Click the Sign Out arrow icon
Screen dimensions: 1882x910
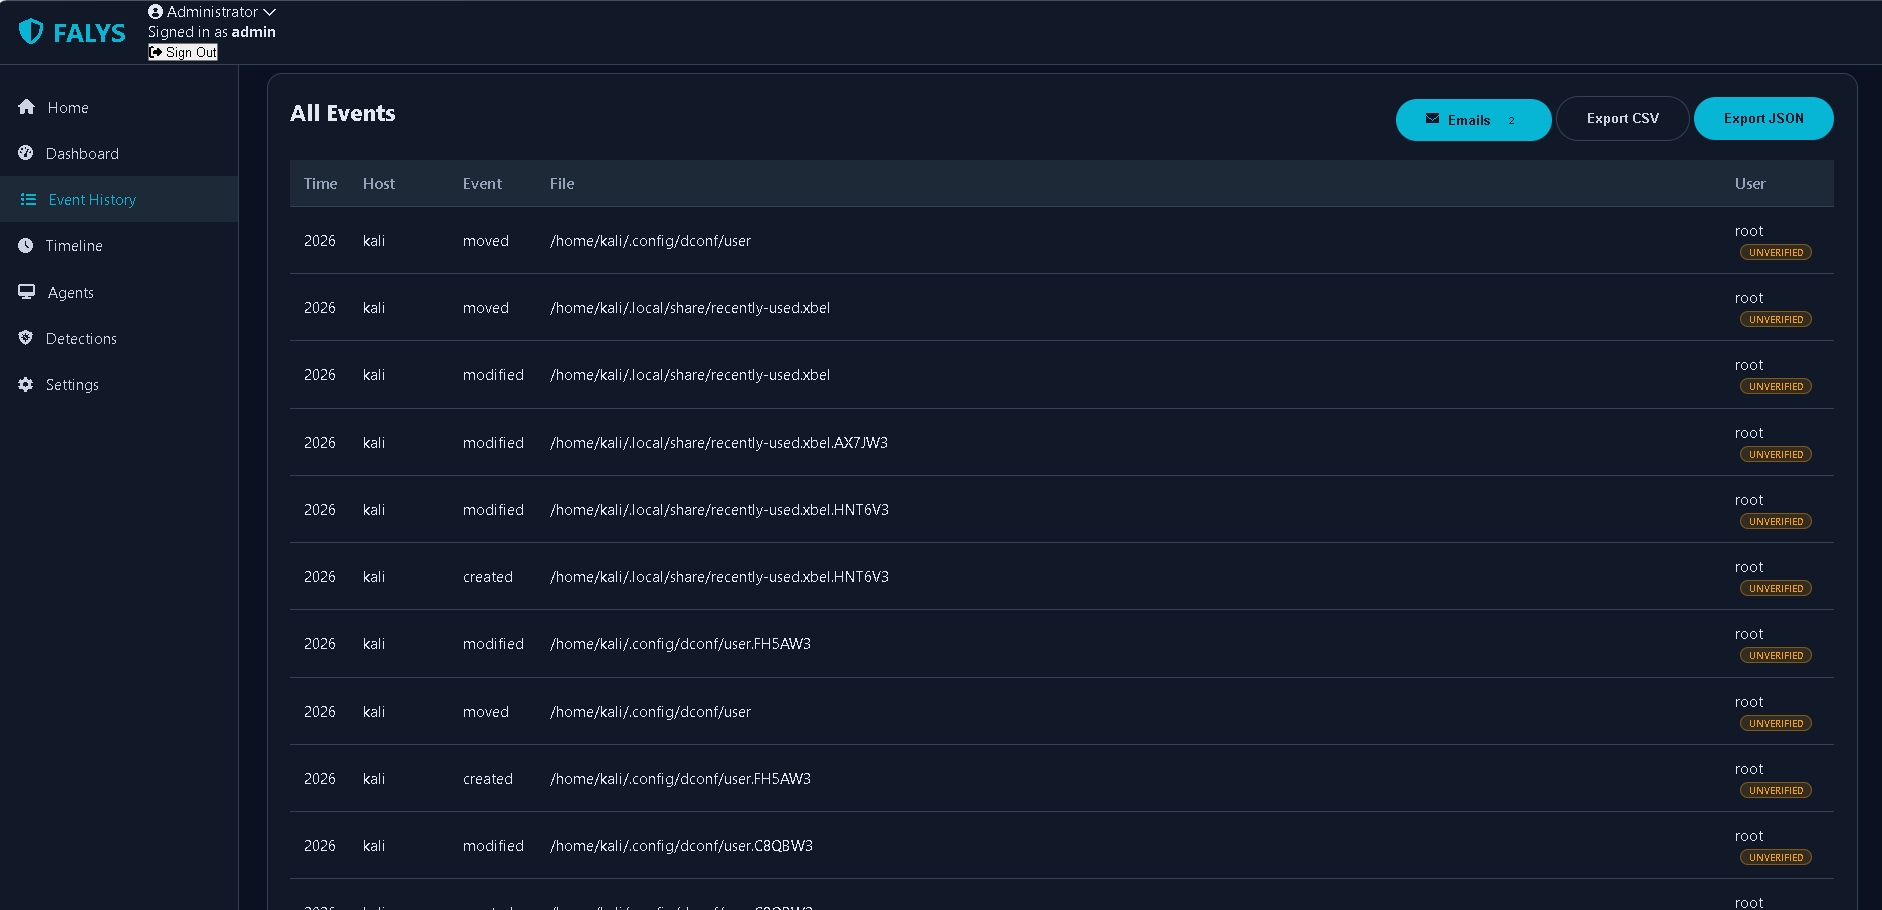[x=156, y=52]
